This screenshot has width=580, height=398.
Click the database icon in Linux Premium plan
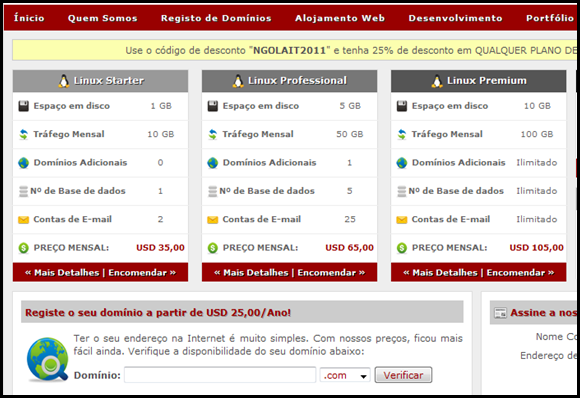[x=401, y=191]
